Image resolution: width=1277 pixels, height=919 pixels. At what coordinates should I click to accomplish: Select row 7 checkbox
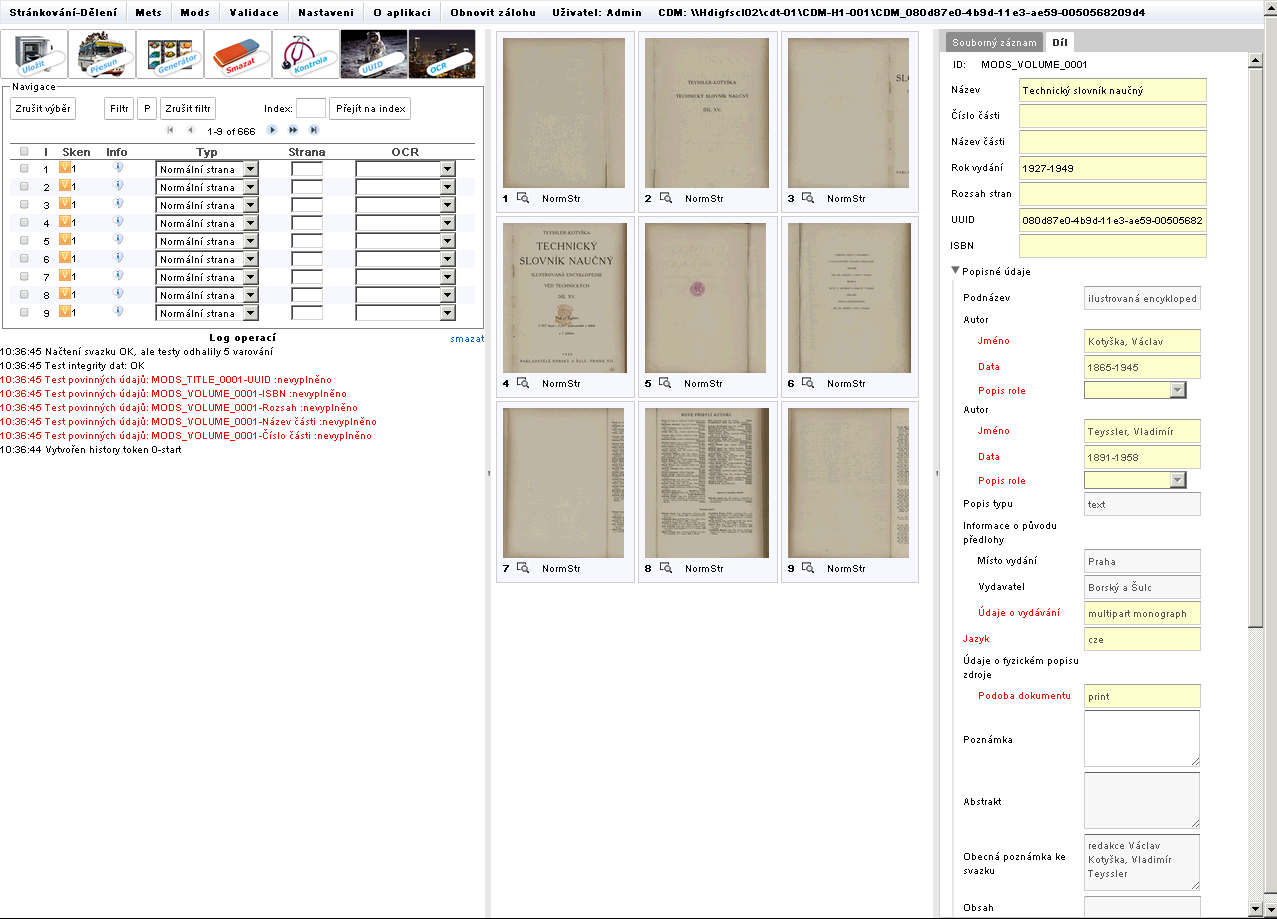(24, 277)
